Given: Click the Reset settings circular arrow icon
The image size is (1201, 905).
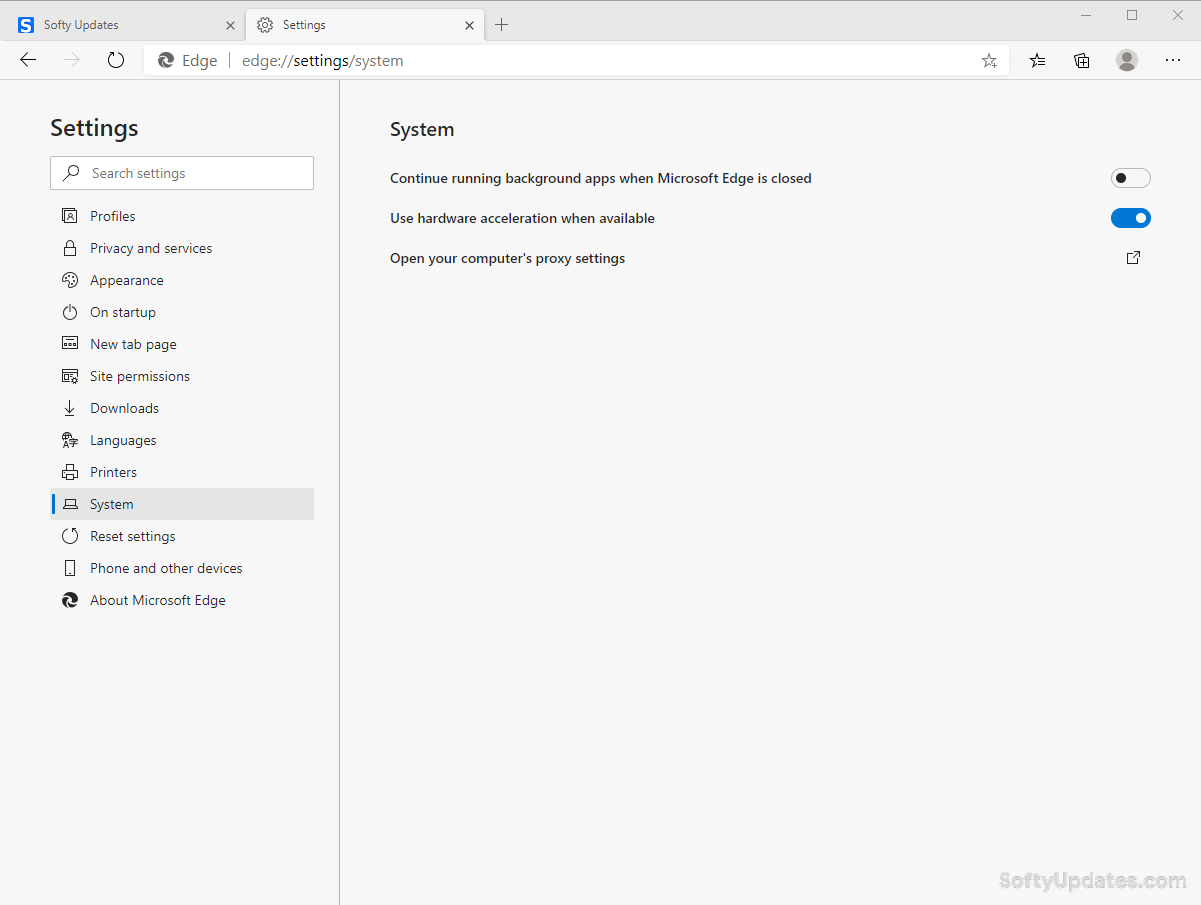Looking at the screenshot, I should pyautogui.click(x=70, y=536).
